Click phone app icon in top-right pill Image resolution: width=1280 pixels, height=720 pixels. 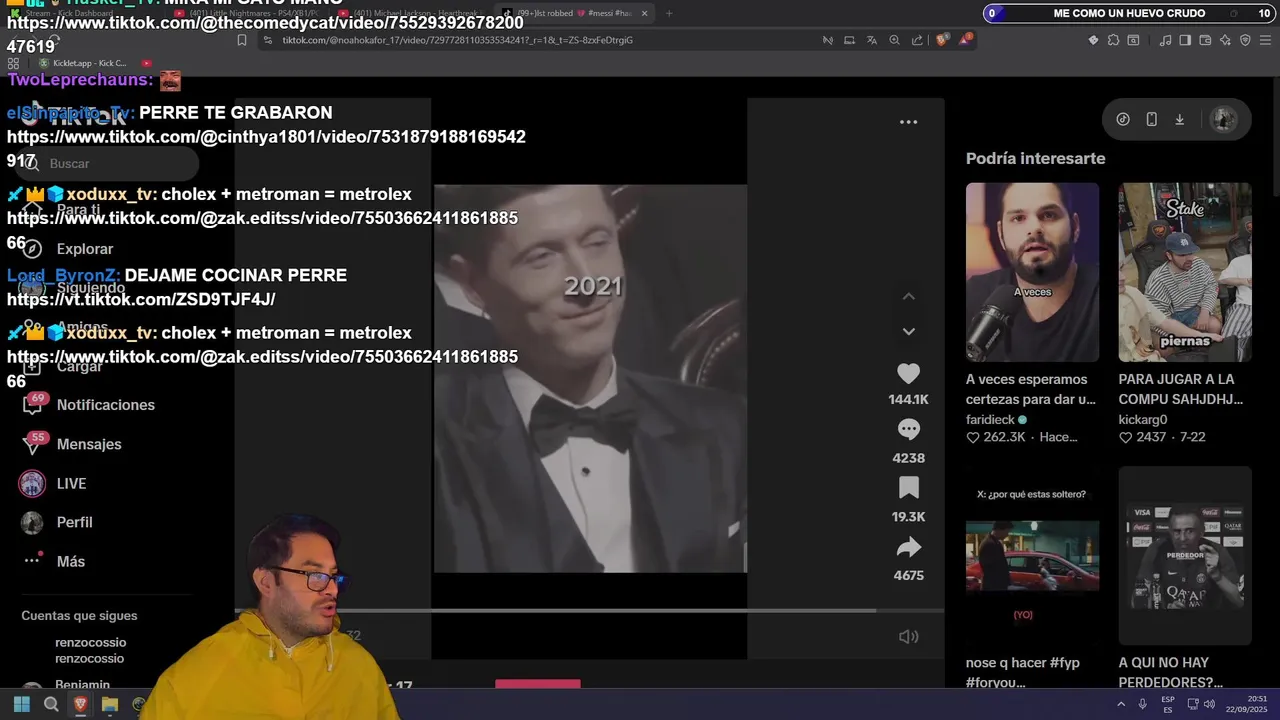point(1151,119)
